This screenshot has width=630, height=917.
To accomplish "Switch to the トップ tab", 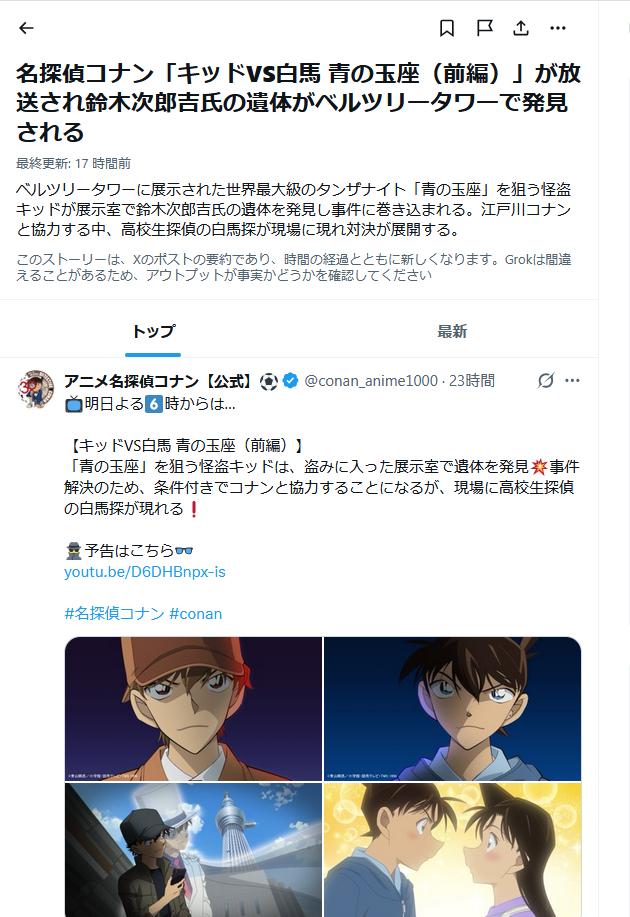I will [153, 331].
